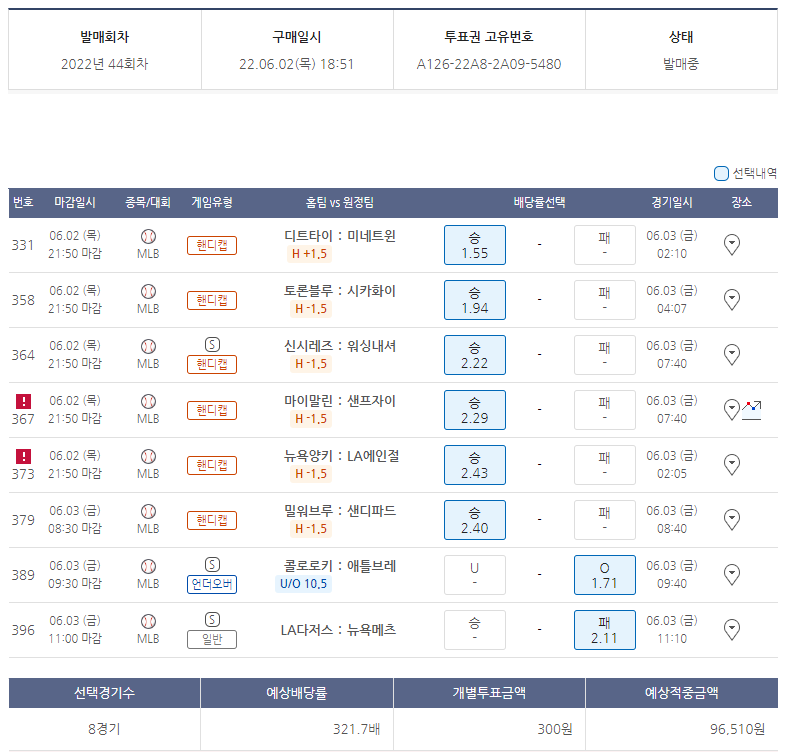Click the 번호 column header

click(23, 202)
